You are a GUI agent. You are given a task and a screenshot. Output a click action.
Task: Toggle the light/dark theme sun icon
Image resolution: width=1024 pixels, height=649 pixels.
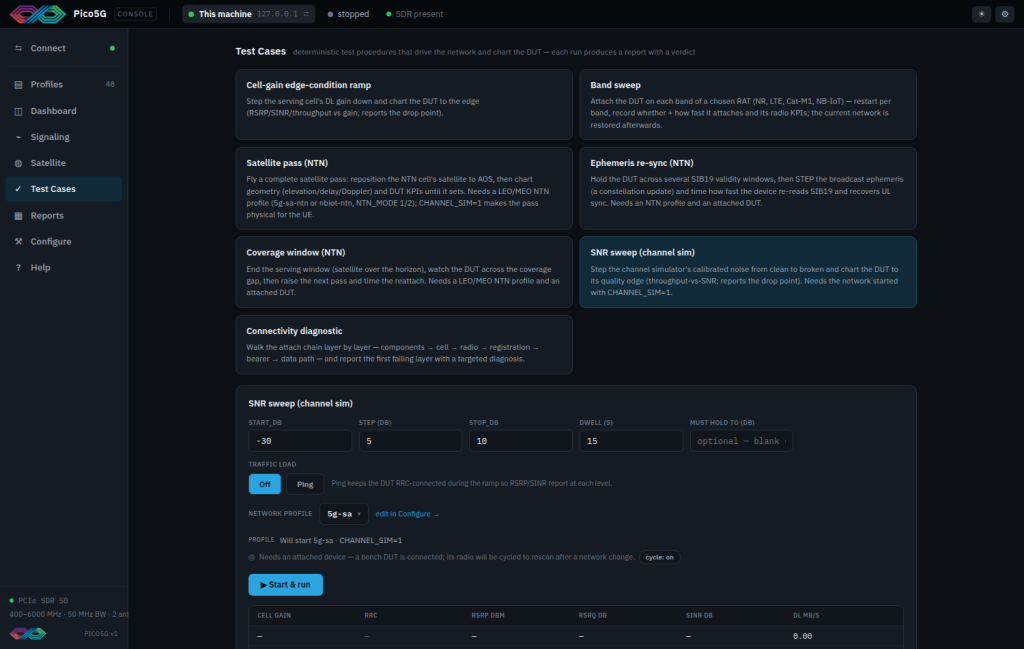pos(981,14)
